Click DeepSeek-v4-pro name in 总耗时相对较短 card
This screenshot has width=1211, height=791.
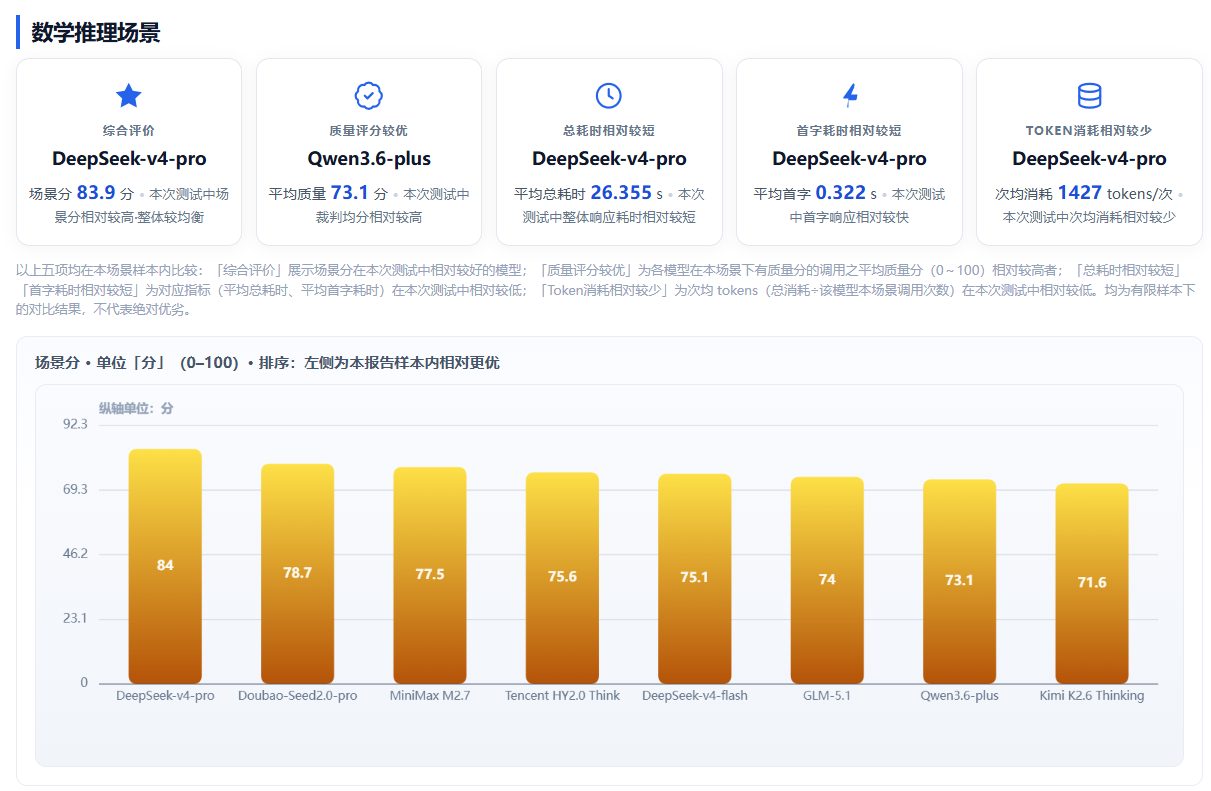click(609, 159)
